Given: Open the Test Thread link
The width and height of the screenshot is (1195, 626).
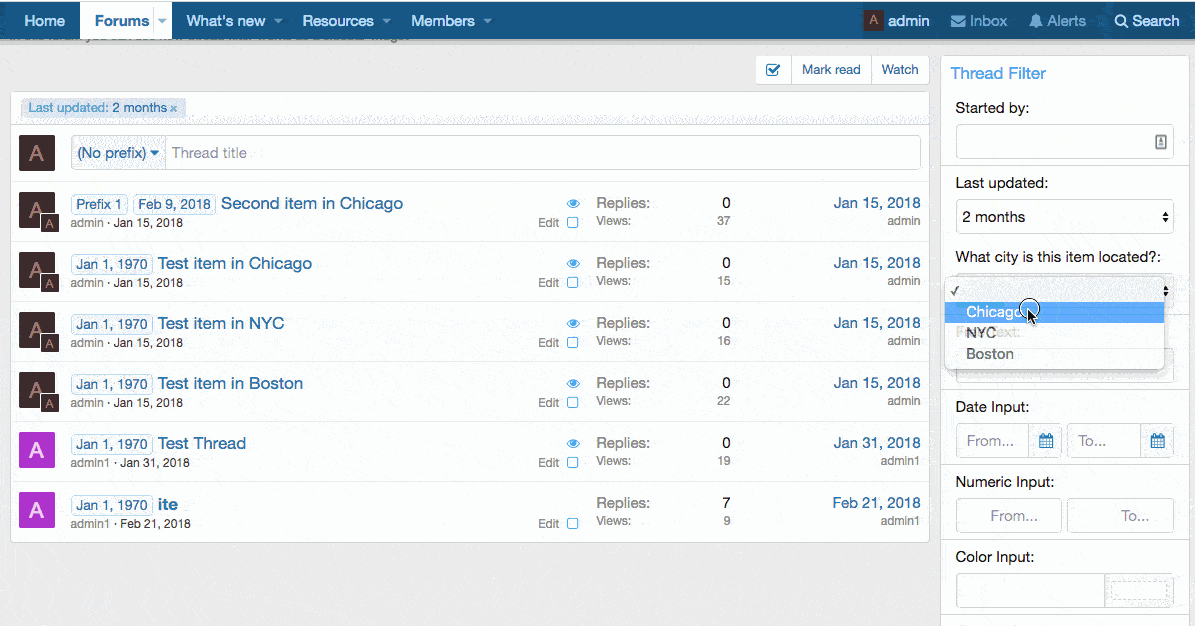Looking at the screenshot, I should [x=201, y=444].
